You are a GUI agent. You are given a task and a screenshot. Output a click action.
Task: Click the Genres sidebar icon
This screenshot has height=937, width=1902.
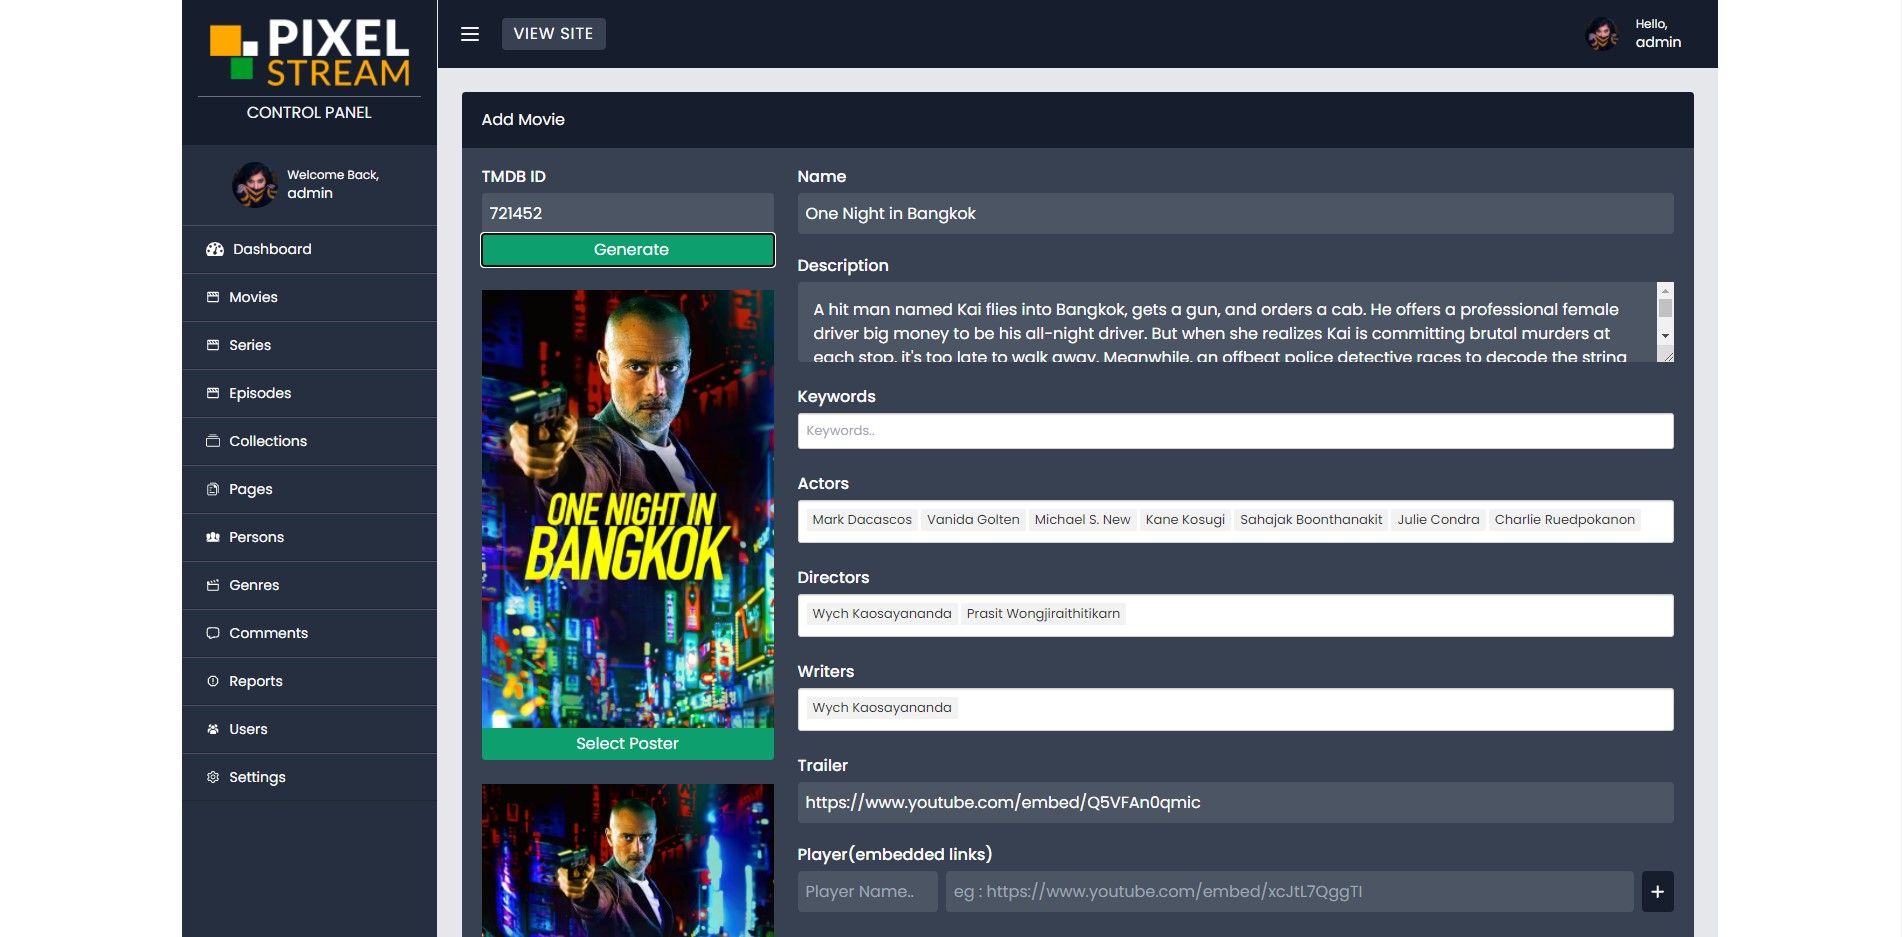213,585
